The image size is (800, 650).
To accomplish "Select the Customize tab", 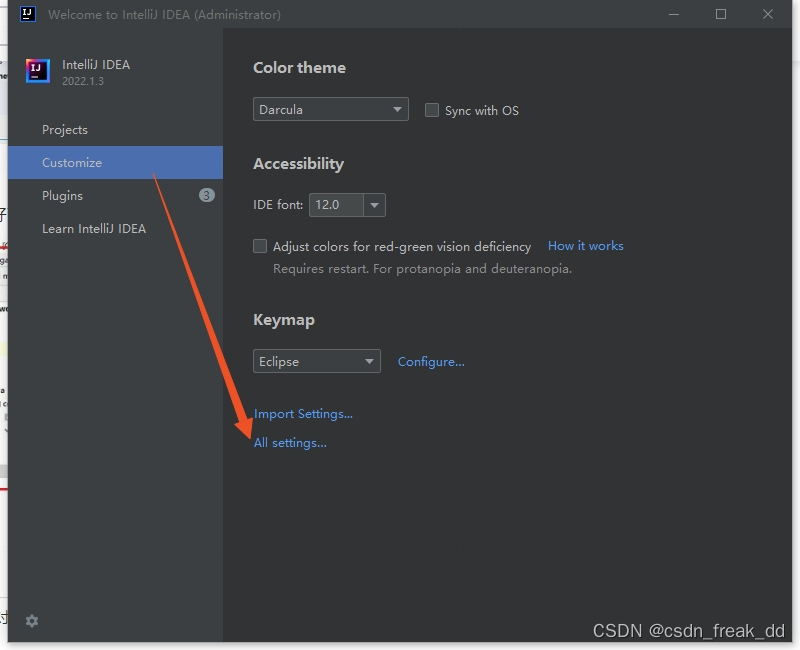I will [x=115, y=163].
